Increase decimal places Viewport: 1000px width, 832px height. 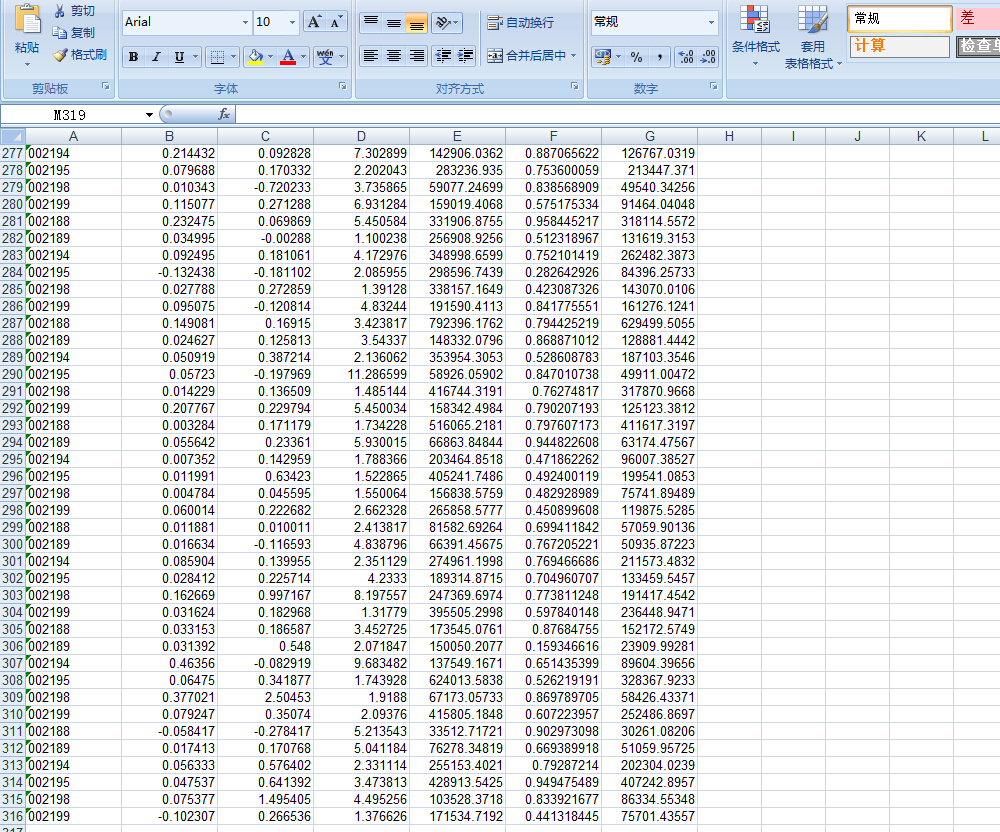pos(686,57)
